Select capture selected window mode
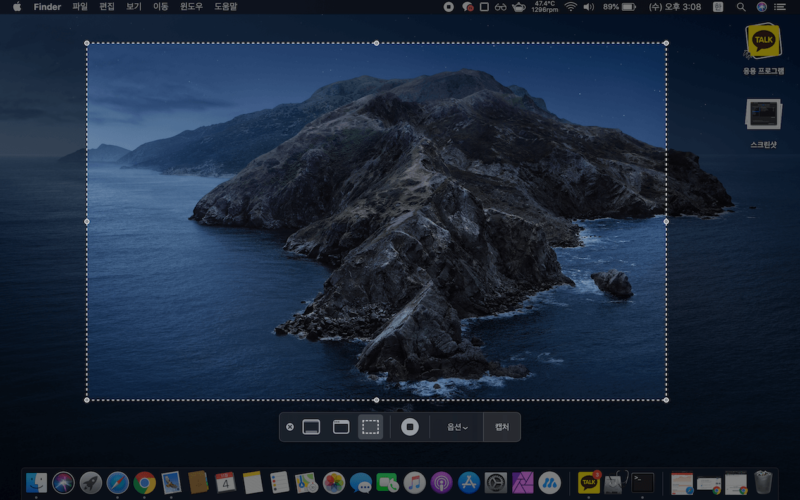The width and height of the screenshot is (800, 500). click(x=341, y=427)
